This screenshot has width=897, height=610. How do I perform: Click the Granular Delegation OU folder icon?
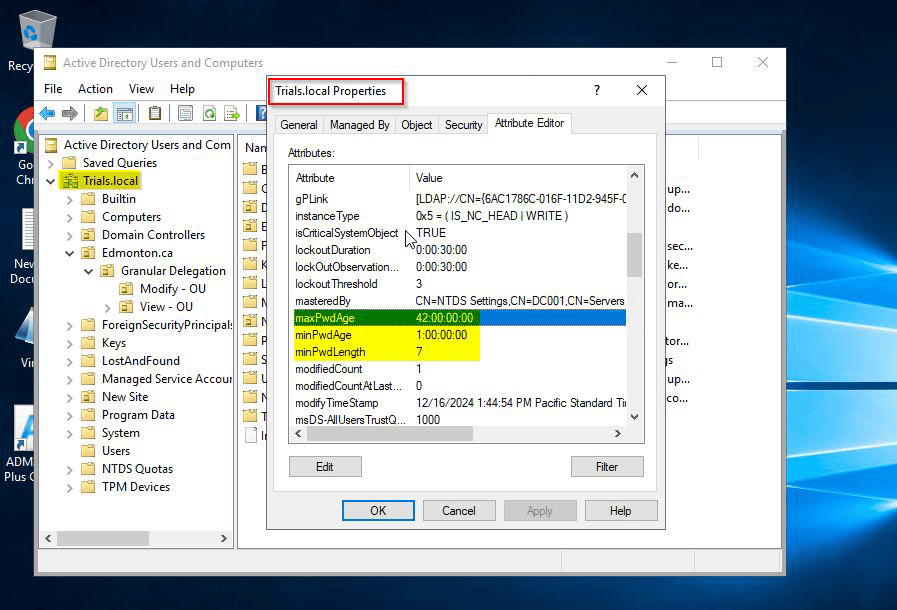[x=107, y=271]
